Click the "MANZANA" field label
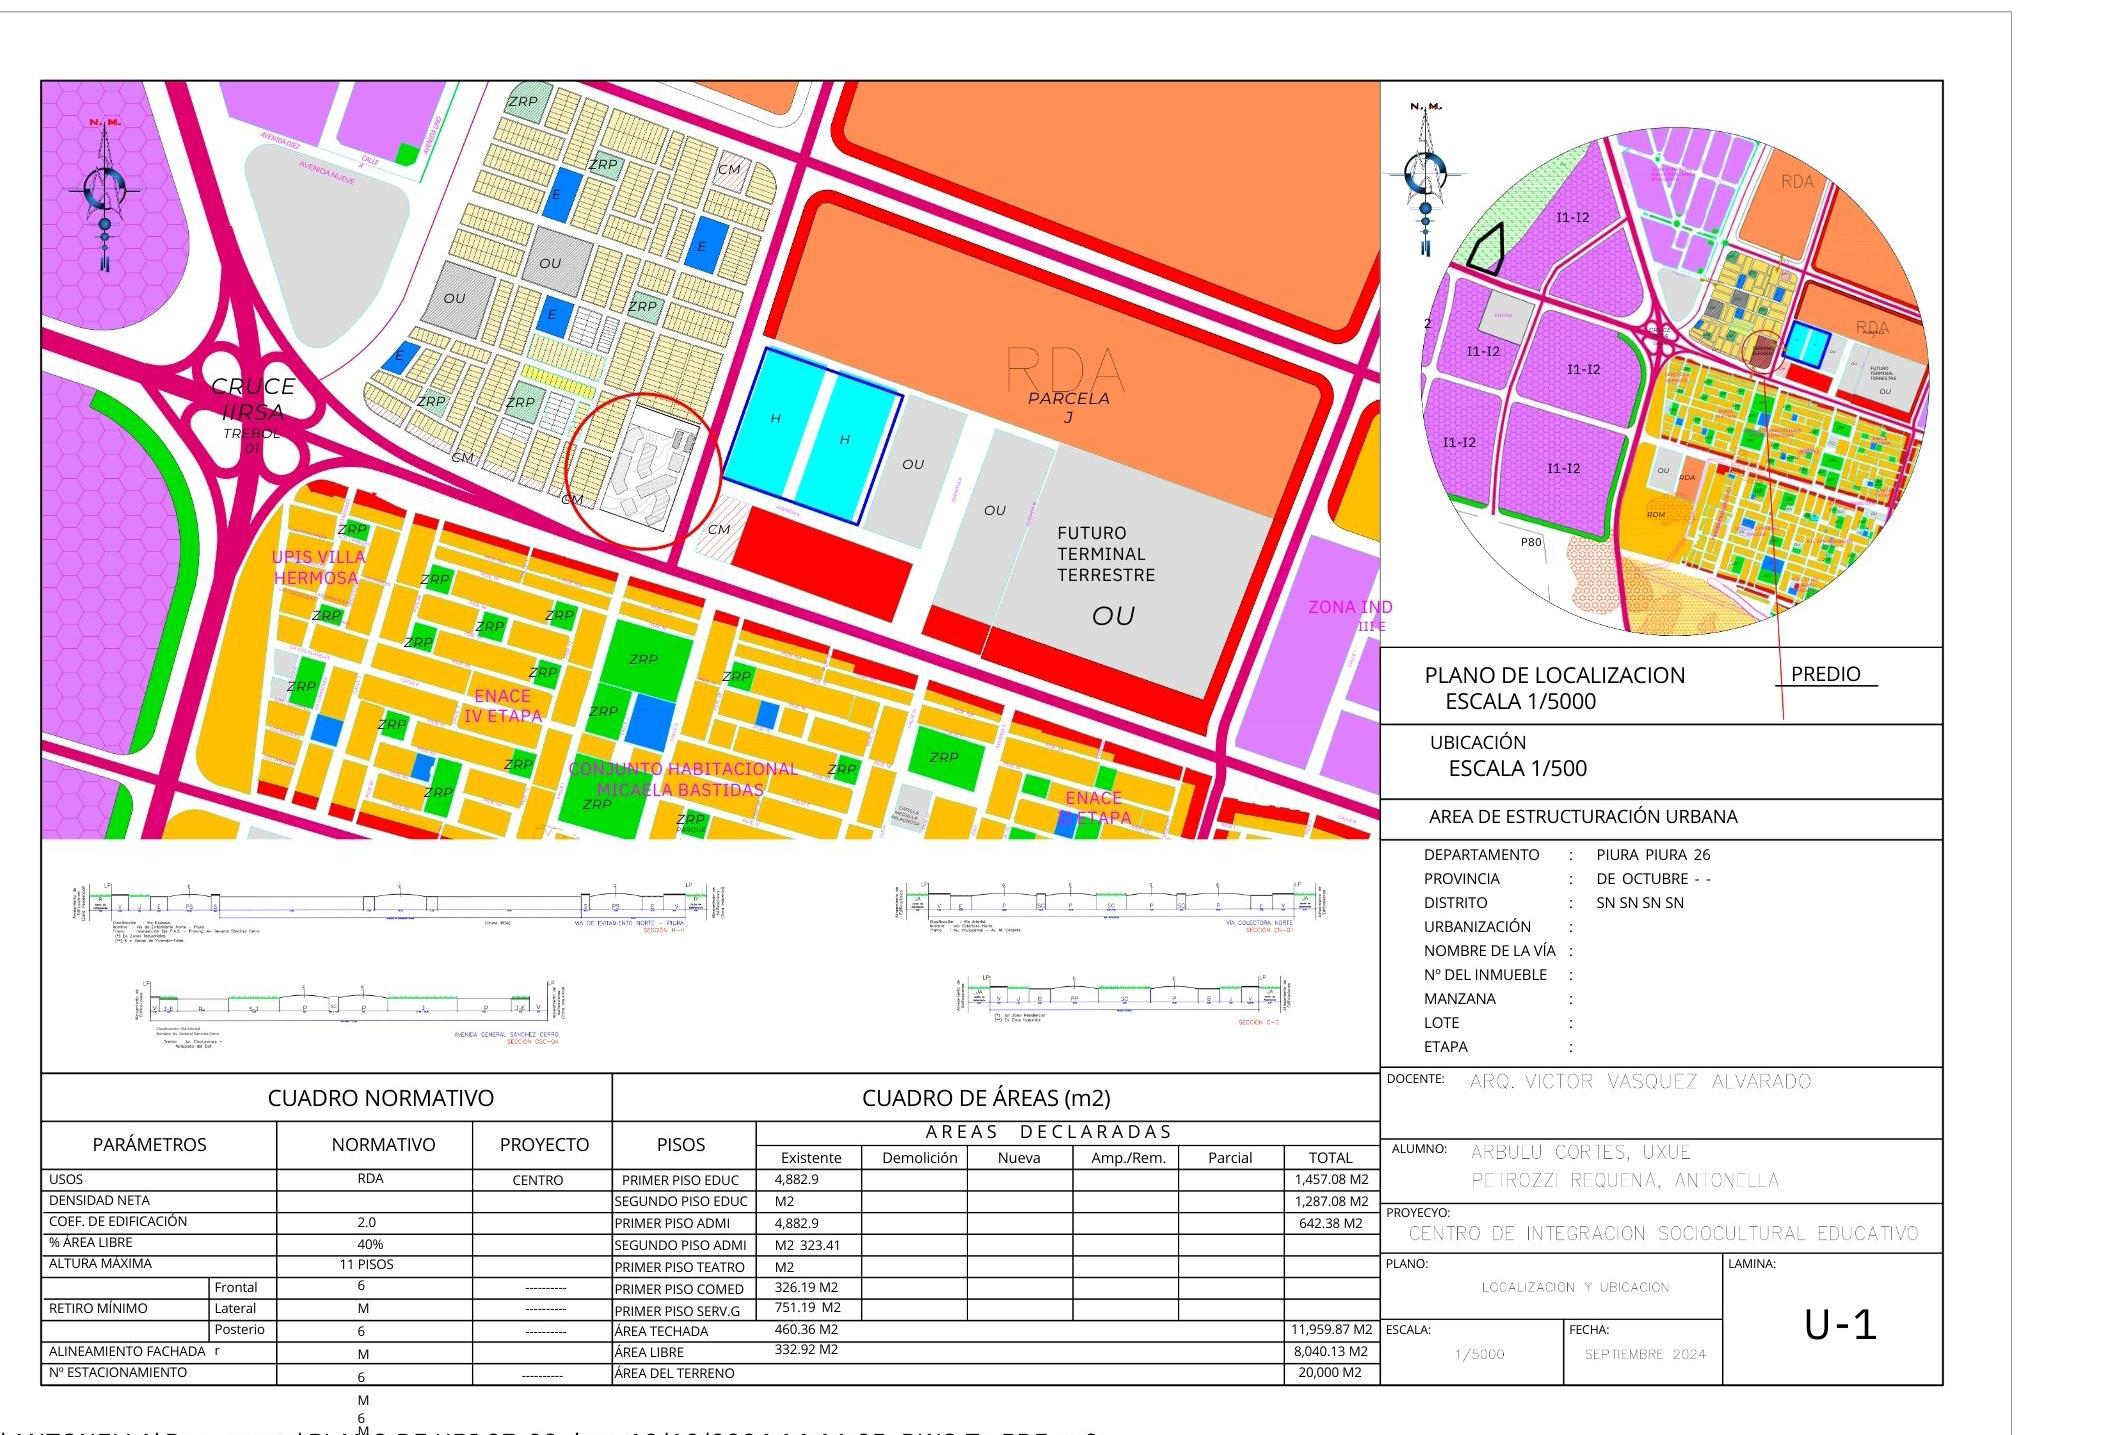 [x=1459, y=999]
